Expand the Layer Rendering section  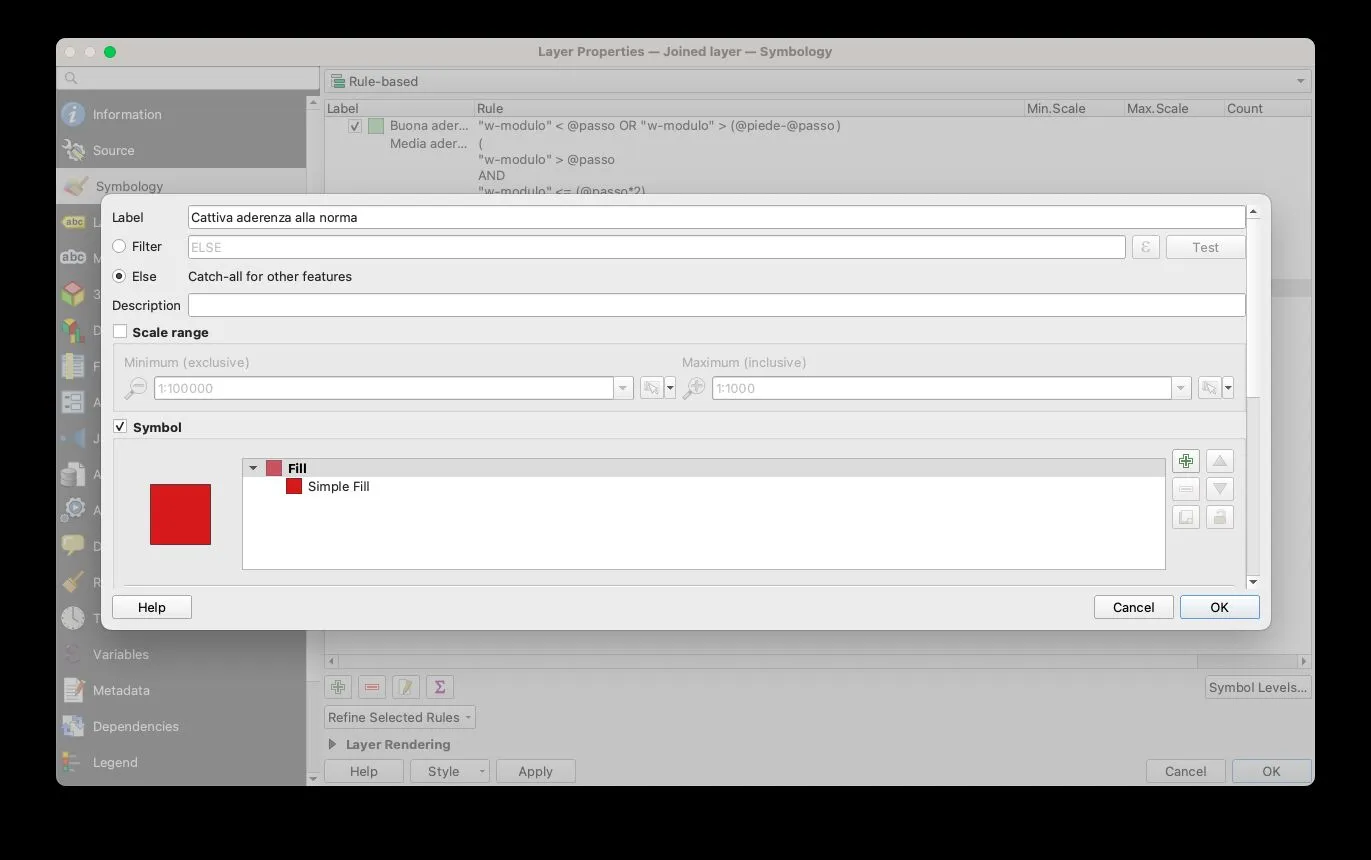(333, 744)
